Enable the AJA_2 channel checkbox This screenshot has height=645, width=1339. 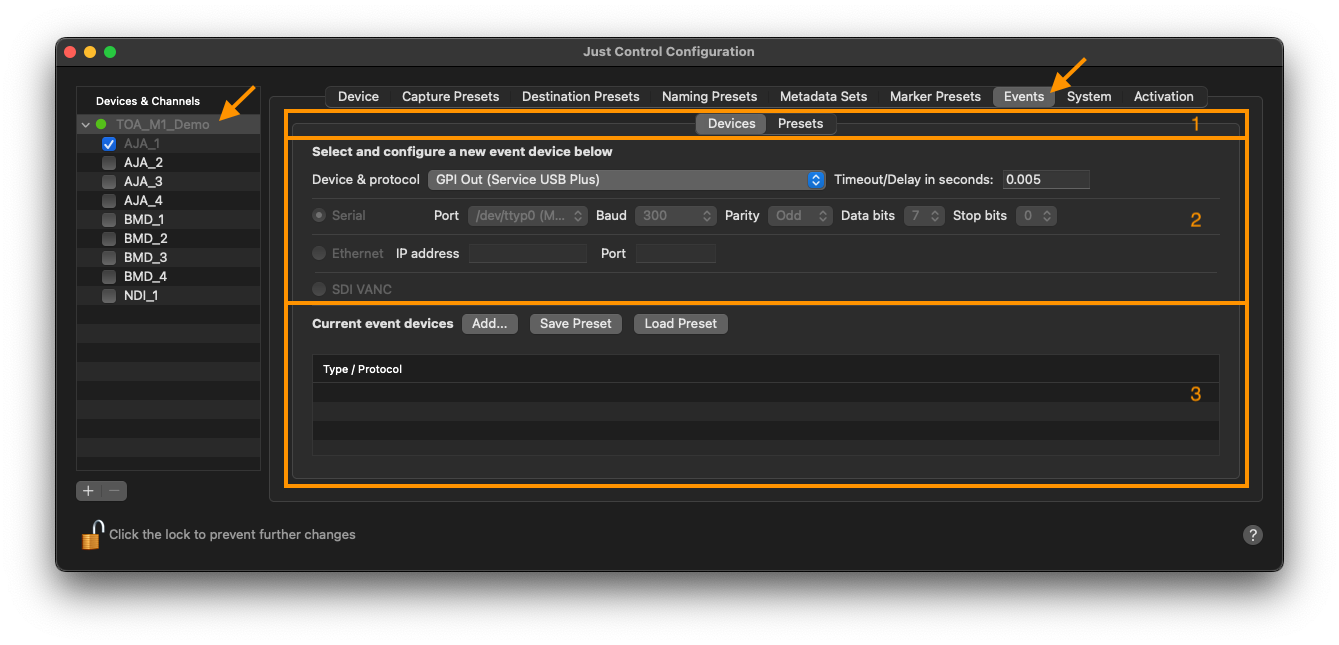point(109,163)
